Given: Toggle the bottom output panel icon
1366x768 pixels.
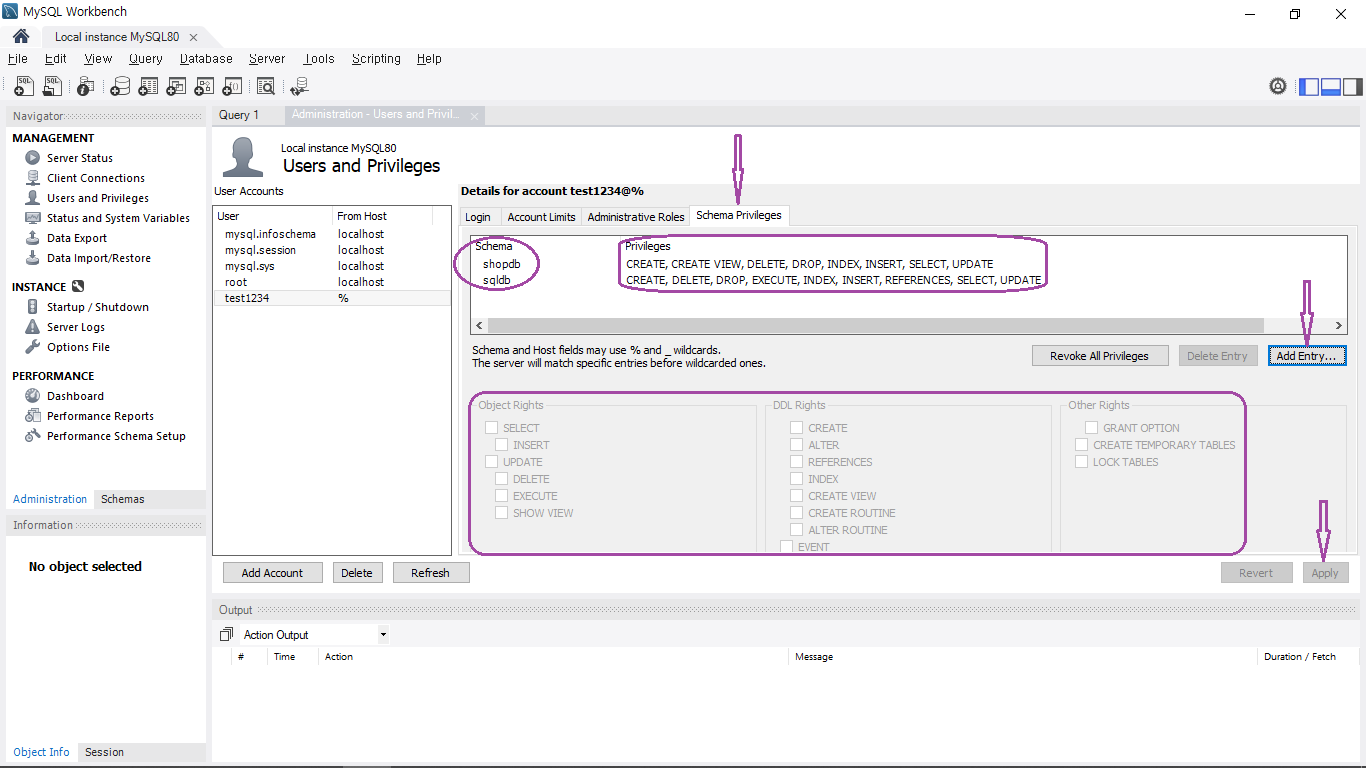Looking at the screenshot, I should point(1331,86).
